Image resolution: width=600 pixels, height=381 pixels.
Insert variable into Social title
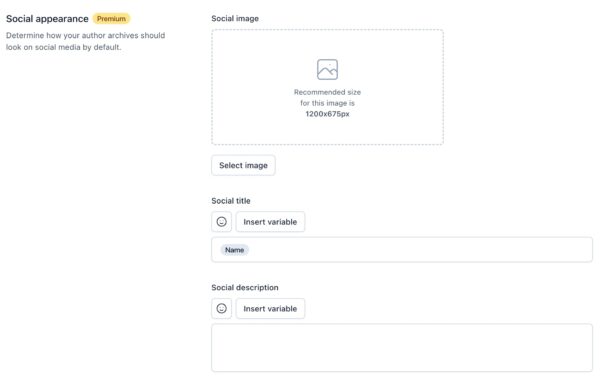tap(270, 222)
